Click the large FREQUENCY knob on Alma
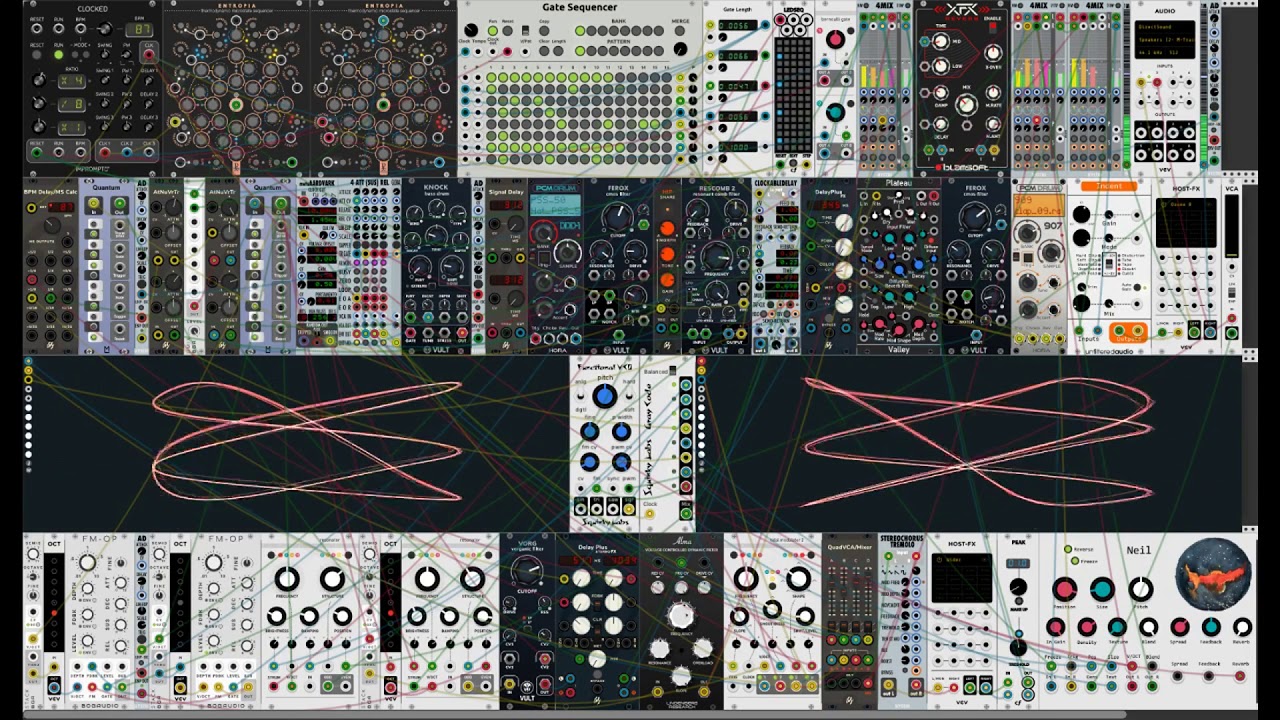The width and height of the screenshot is (1280, 720). pyautogui.click(x=680, y=616)
